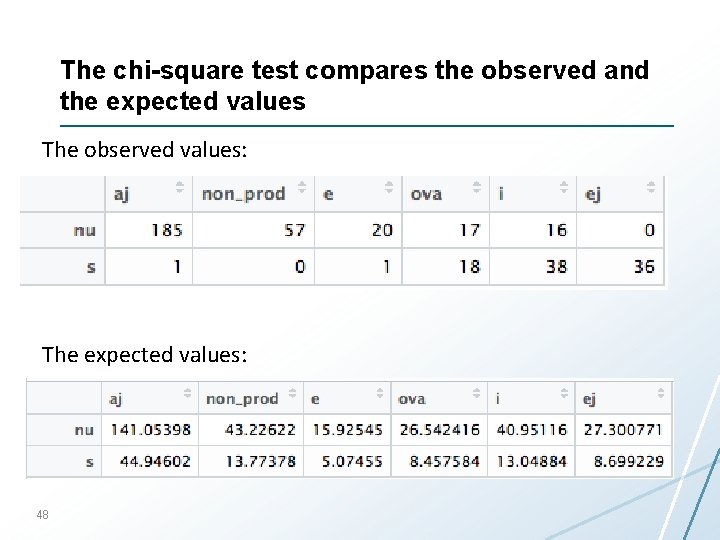Click 's' row label in observed table
The height and width of the screenshot is (540, 720).
91,267
